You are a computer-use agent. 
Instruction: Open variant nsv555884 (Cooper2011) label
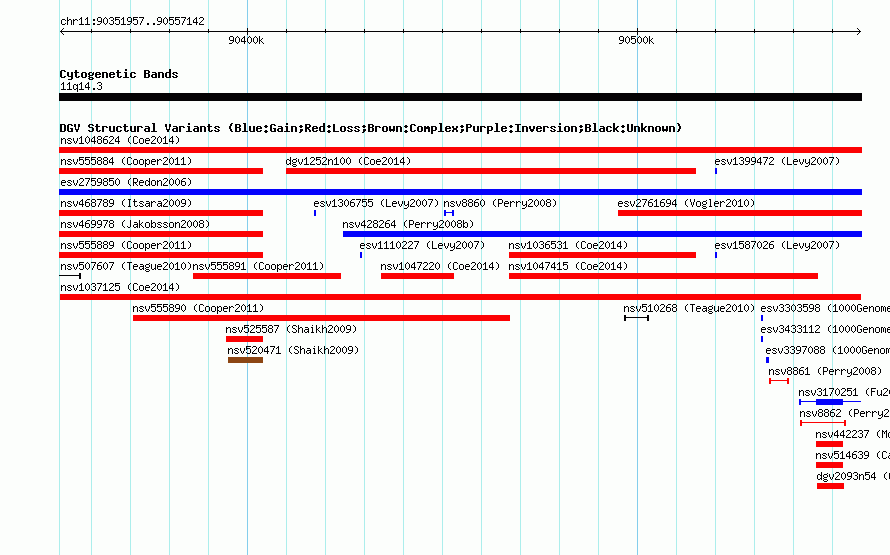point(126,162)
